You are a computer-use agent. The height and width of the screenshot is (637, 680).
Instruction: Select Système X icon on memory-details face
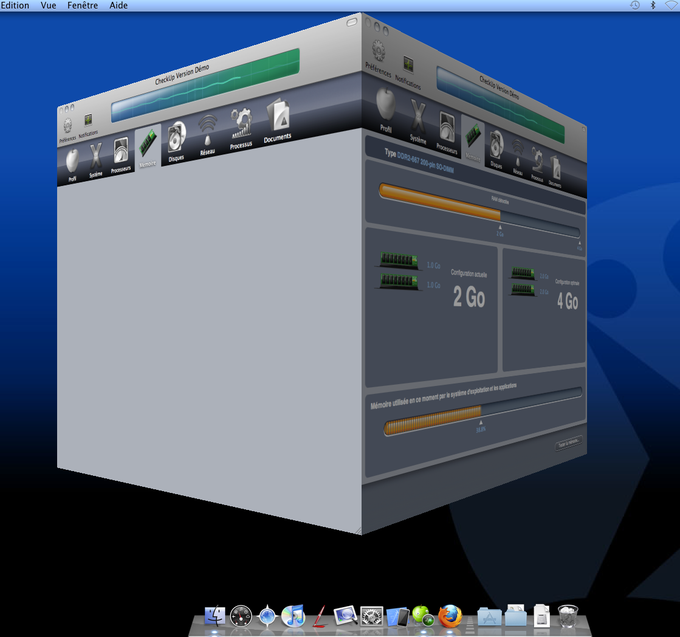pos(418,121)
